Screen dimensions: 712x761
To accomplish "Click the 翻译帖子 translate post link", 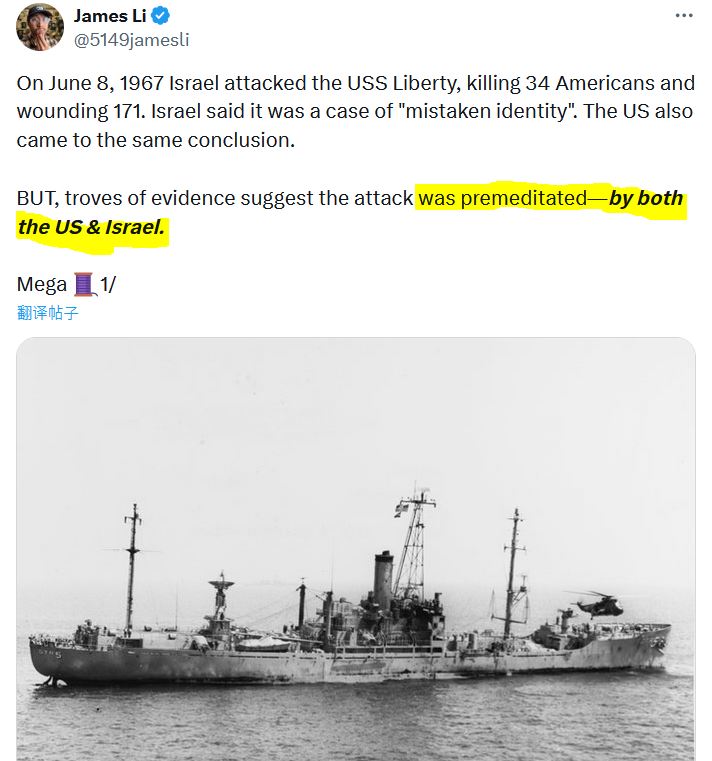I will (48, 313).
